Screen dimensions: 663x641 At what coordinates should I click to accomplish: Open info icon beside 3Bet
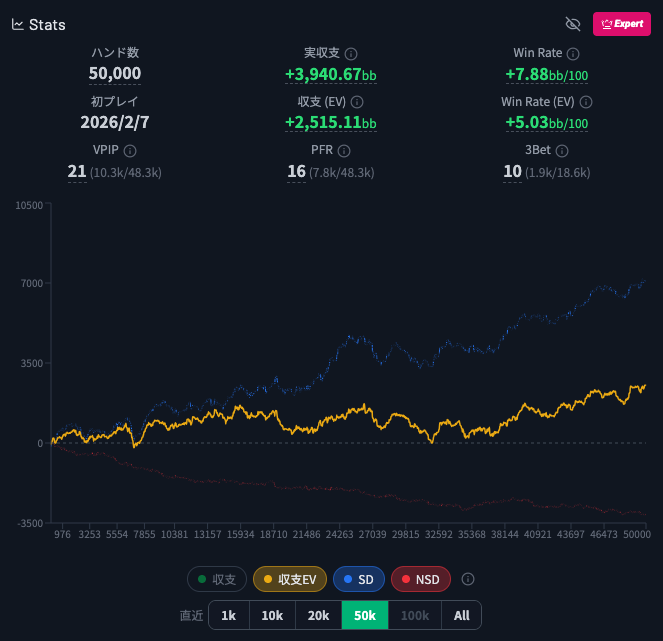562,151
